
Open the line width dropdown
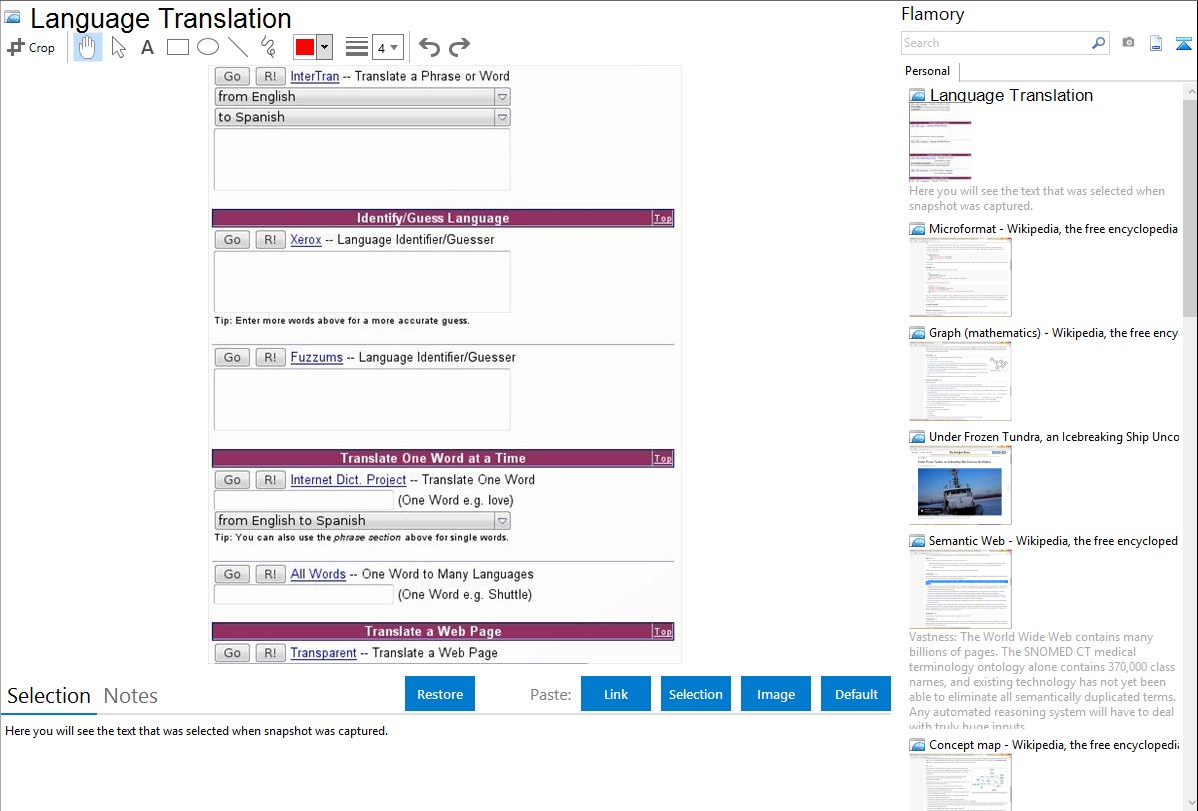[x=387, y=47]
